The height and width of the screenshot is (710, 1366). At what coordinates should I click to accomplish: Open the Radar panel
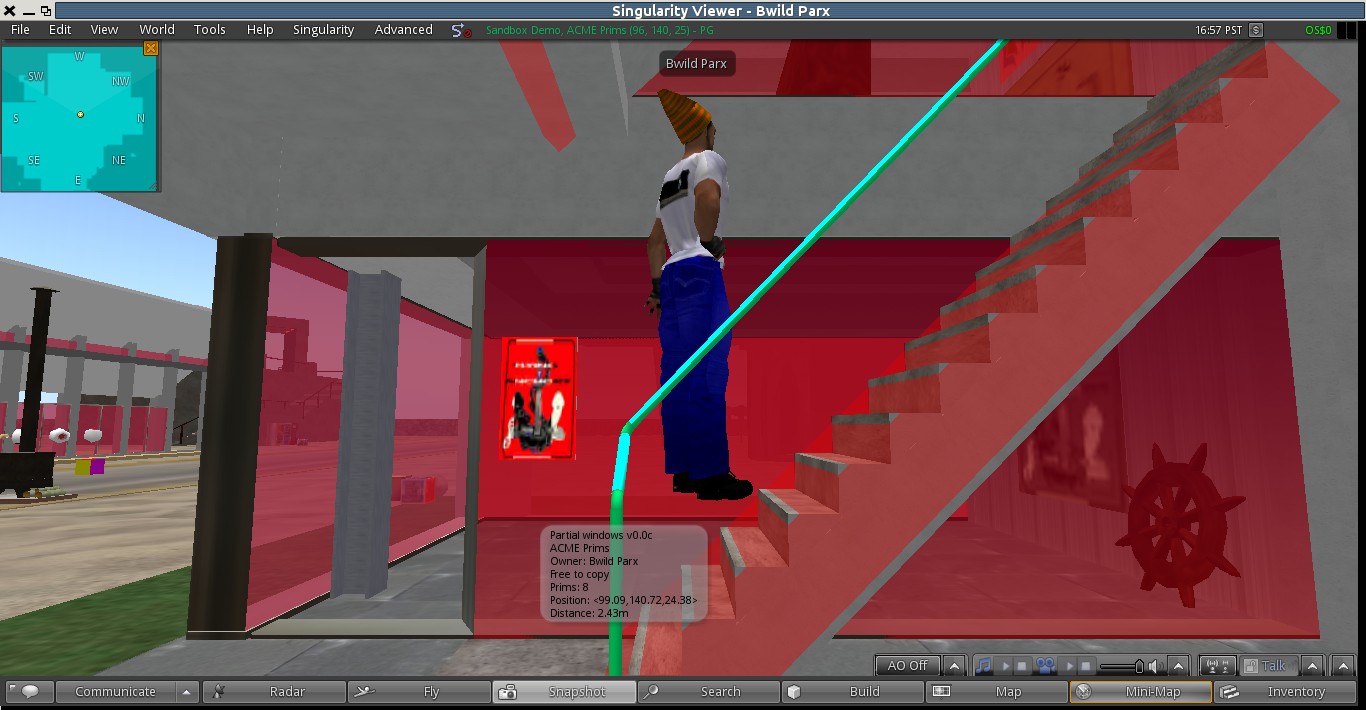click(274, 691)
